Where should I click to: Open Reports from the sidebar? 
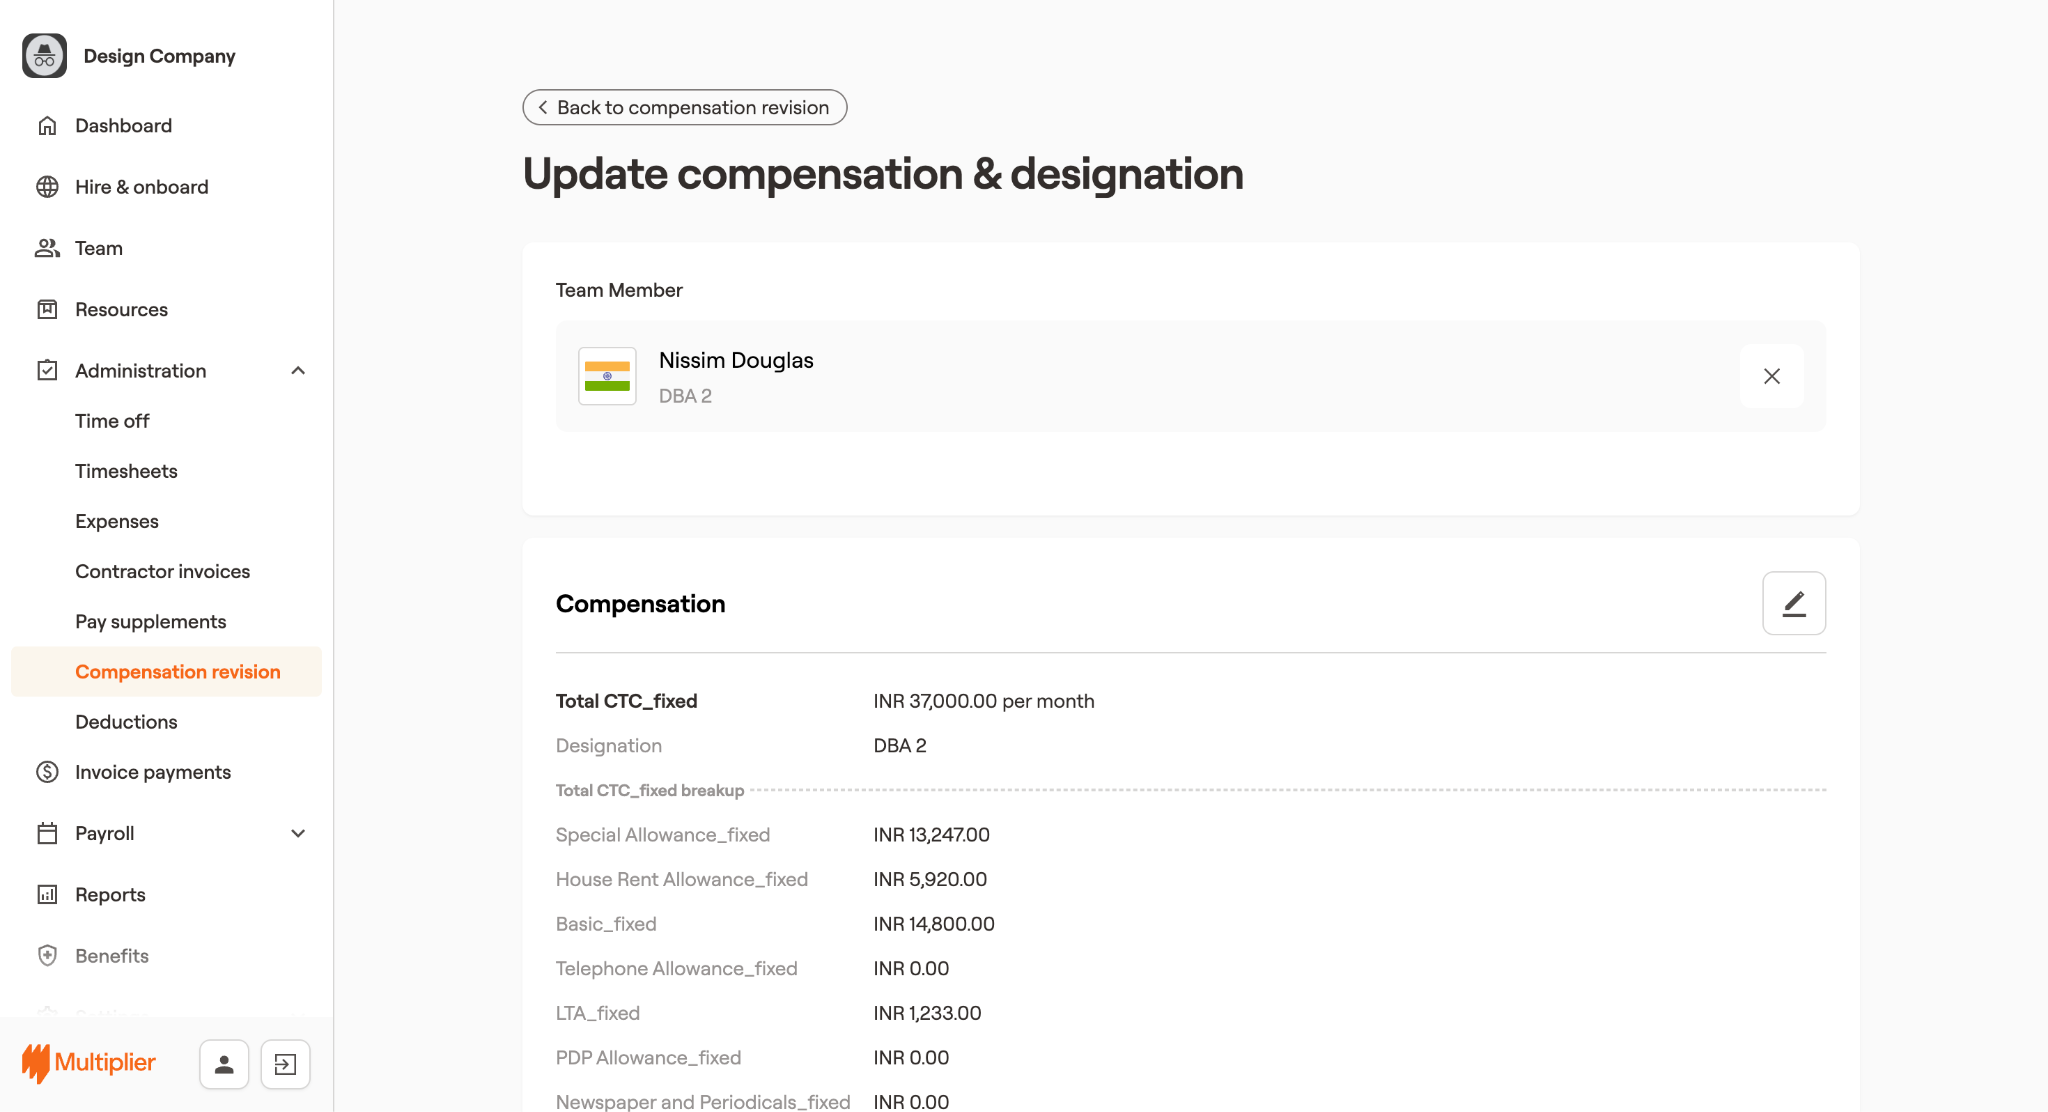pos(110,894)
